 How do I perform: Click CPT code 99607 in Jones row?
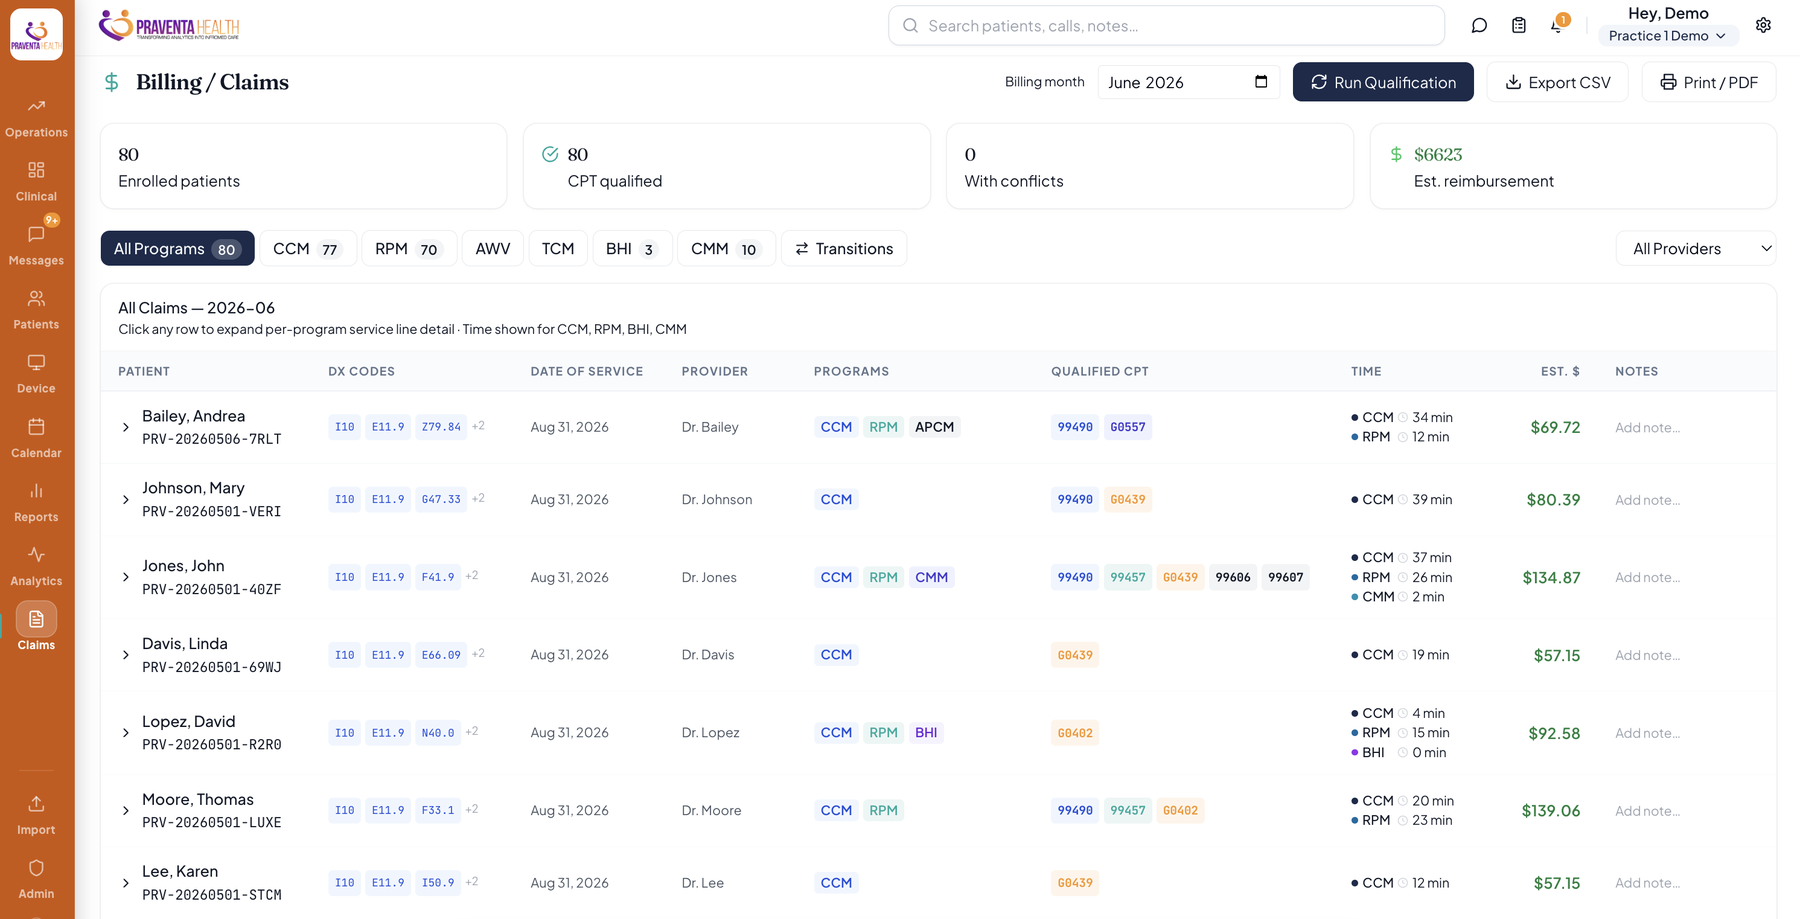coord(1285,577)
